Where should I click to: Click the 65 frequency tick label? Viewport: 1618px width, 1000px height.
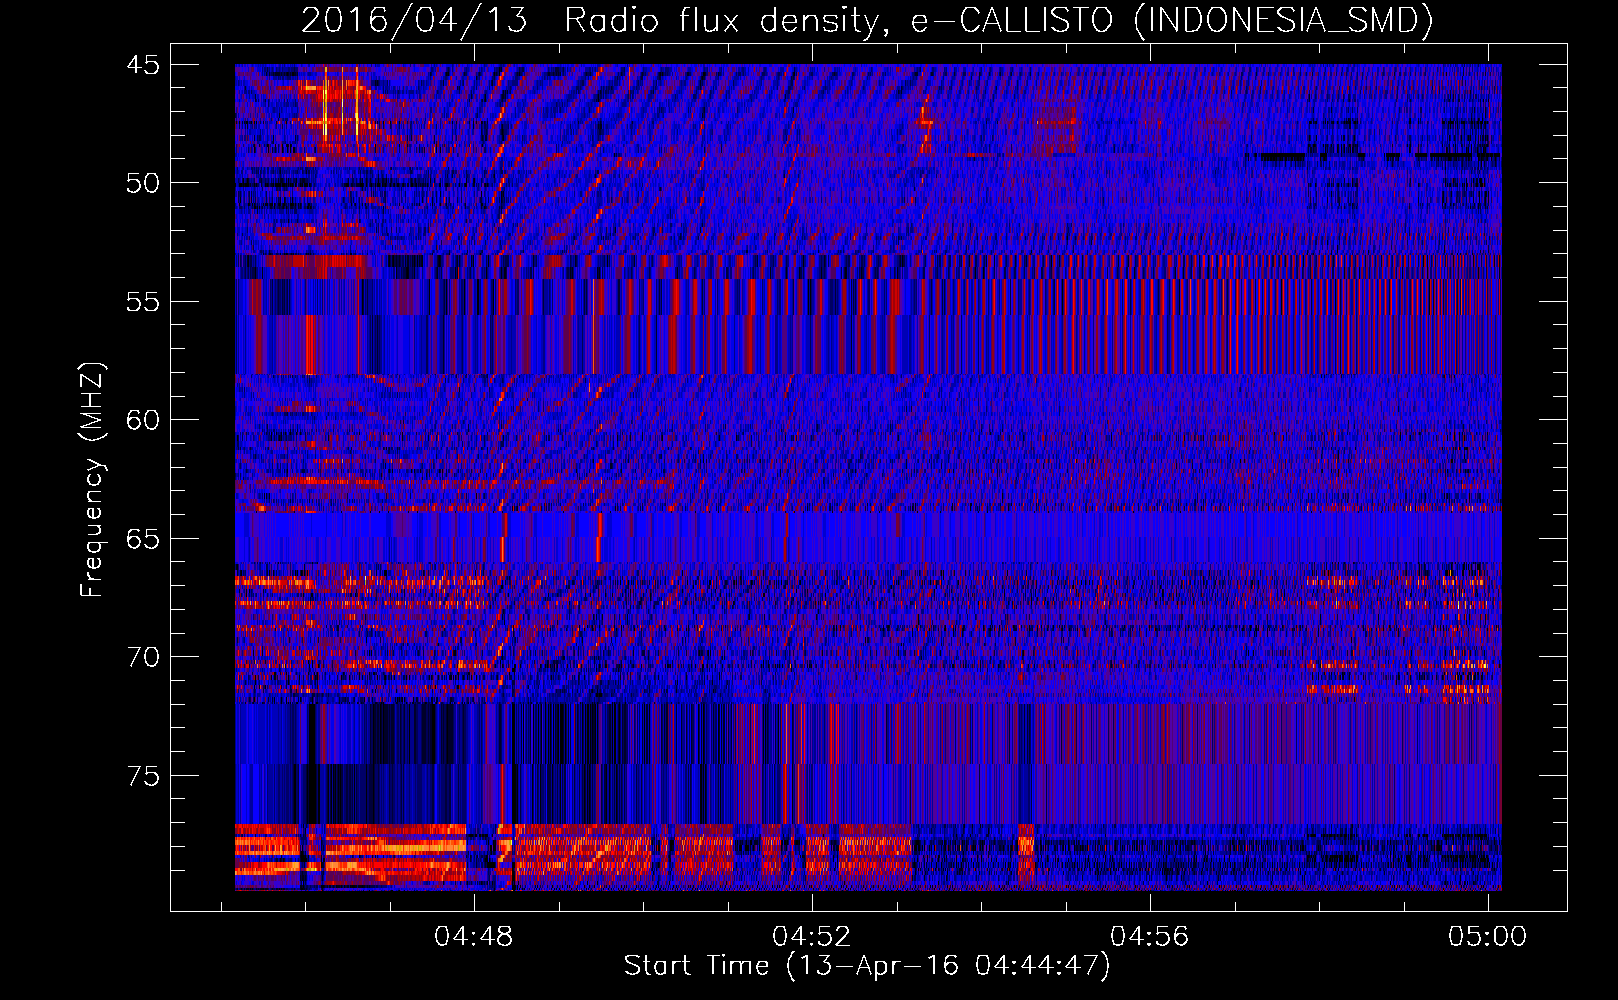[143, 539]
